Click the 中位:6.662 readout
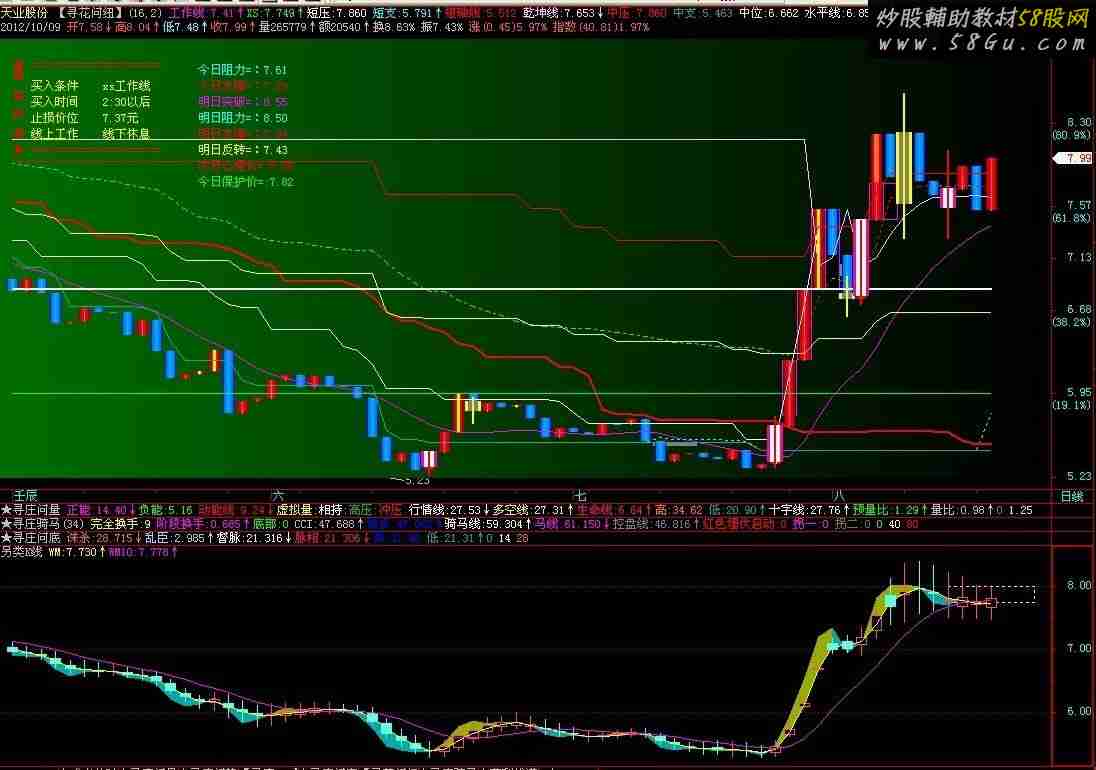The height and width of the screenshot is (770, 1096). pyautogui.click(x=769, y=13)
